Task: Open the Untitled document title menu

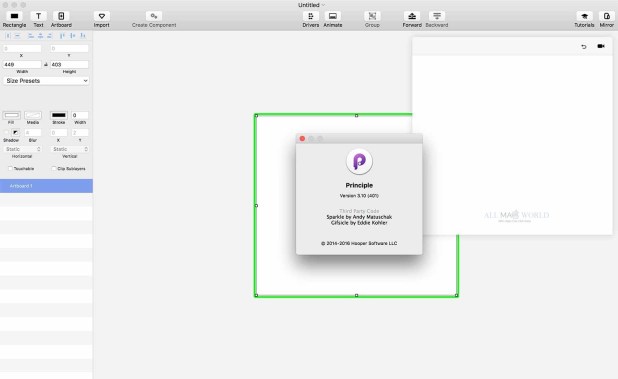Action: (311, 5)
